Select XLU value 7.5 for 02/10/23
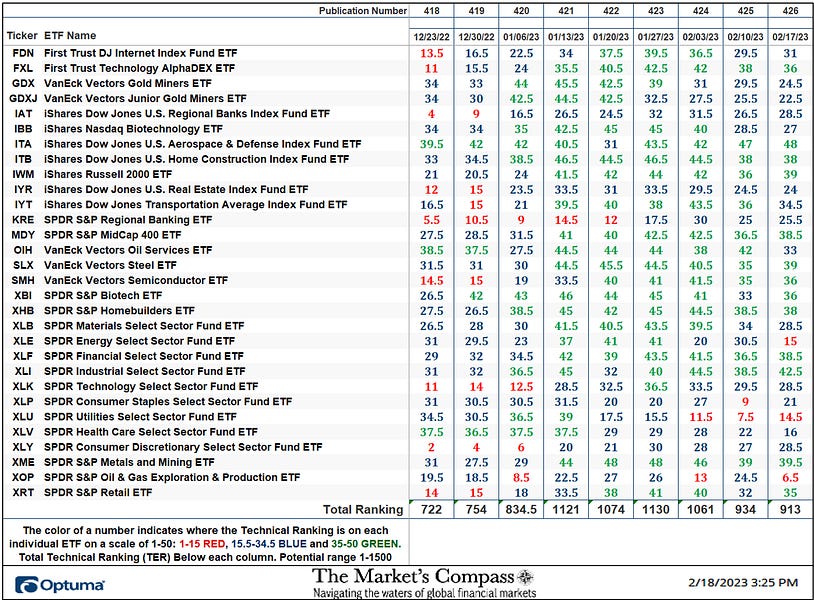This screenshot has width=814, height=600. point(745,417)
